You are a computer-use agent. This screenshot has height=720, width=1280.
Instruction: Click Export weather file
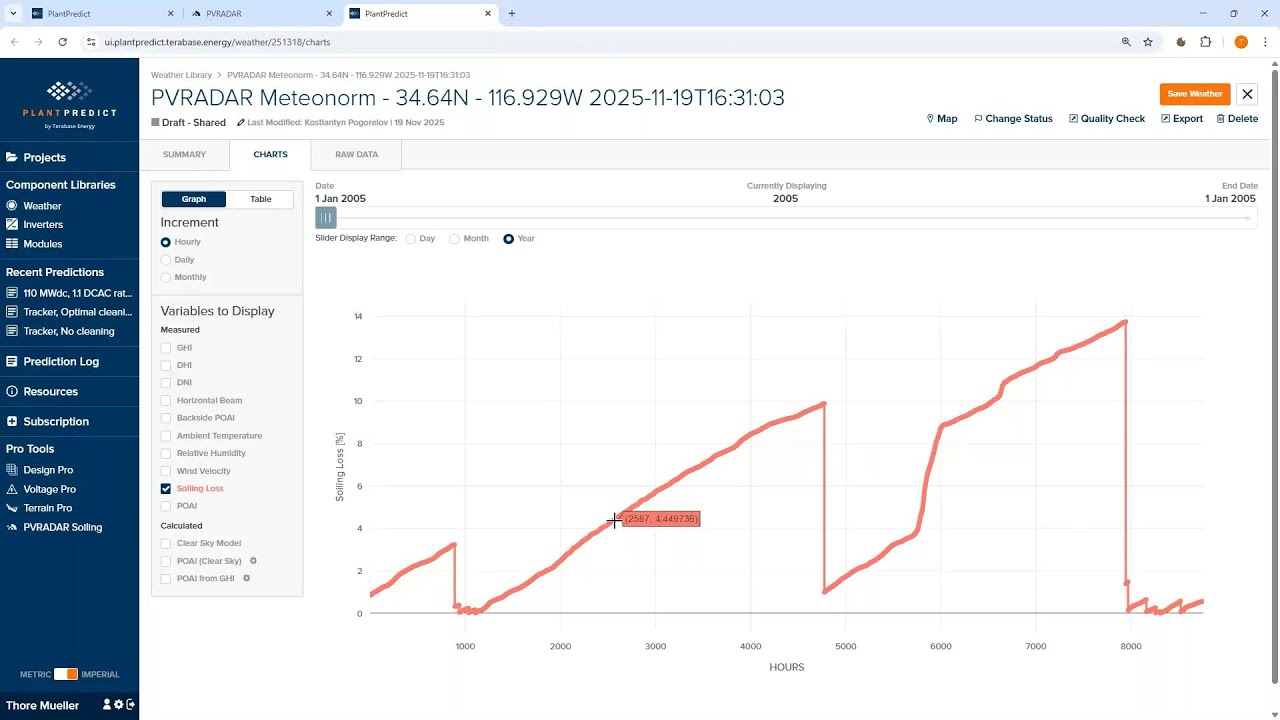[x=1182, y=119]
